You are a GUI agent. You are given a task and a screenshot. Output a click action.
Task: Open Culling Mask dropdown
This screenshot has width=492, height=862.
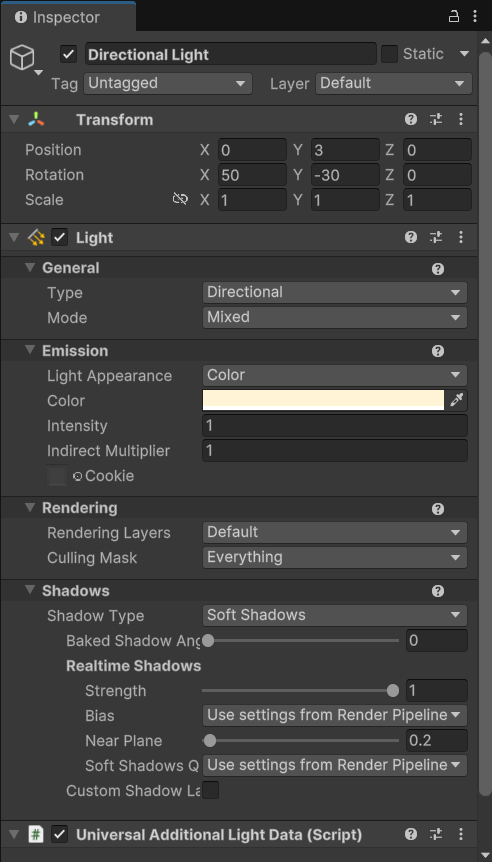click(335, 557)
